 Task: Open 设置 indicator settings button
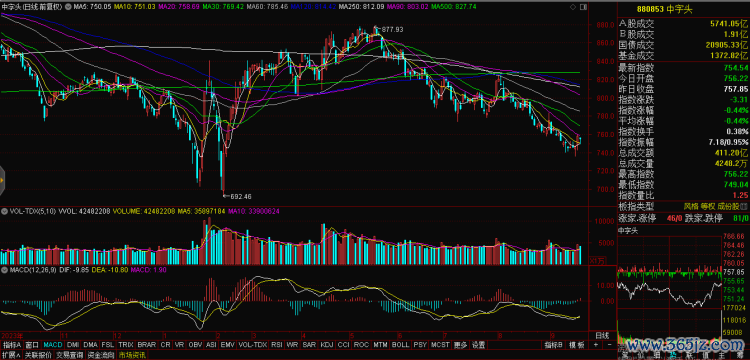tap(478, 345)
